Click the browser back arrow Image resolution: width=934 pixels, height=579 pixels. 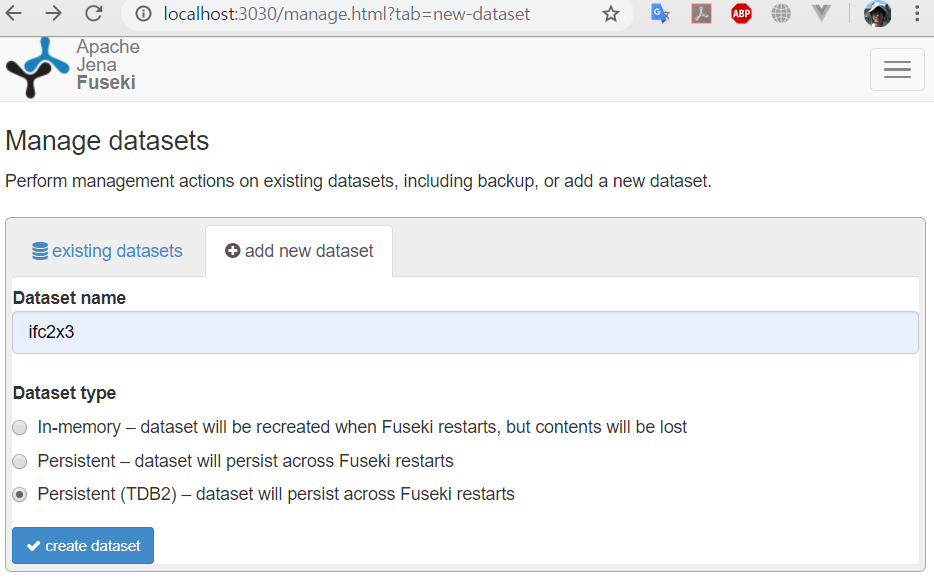13,13
